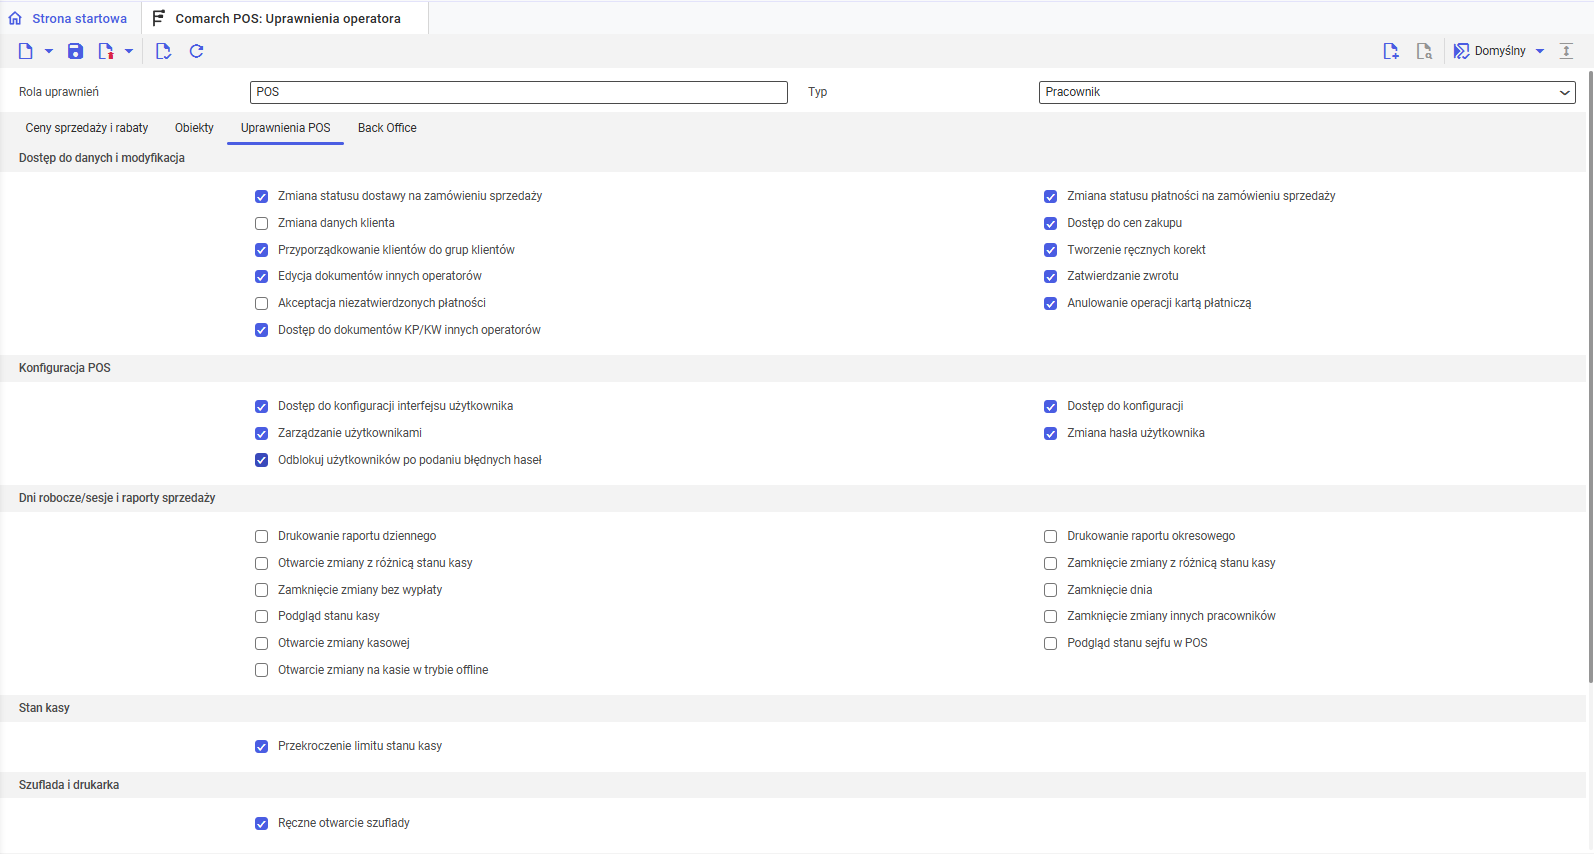Uncheck Zmiana statusu płatności na zamówieniu sprzedaży
This screenshot has height=854, width=1594.
[1051, 197]
